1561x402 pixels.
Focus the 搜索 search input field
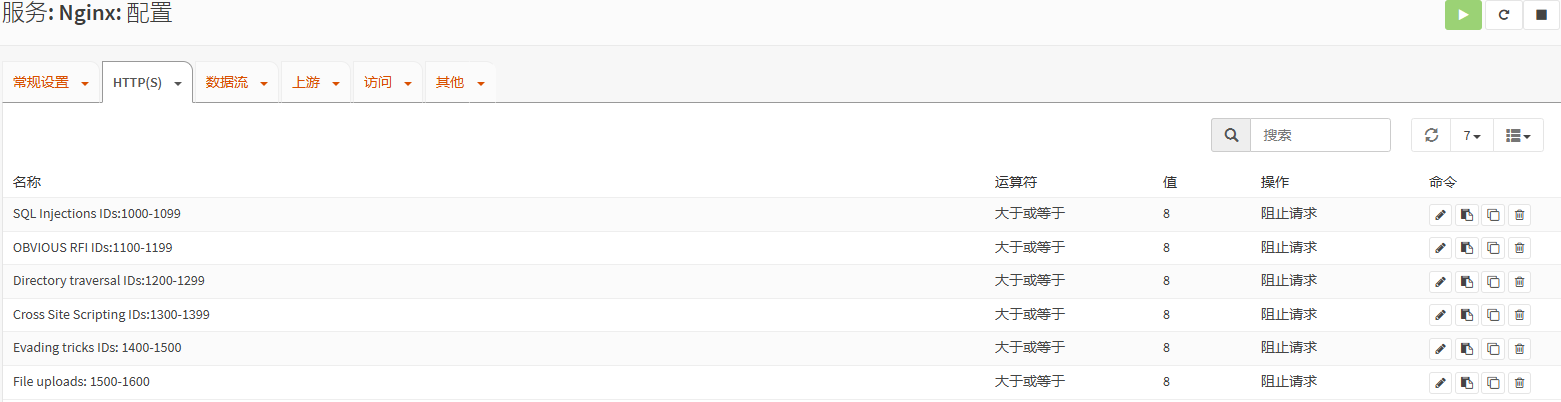1320,135
